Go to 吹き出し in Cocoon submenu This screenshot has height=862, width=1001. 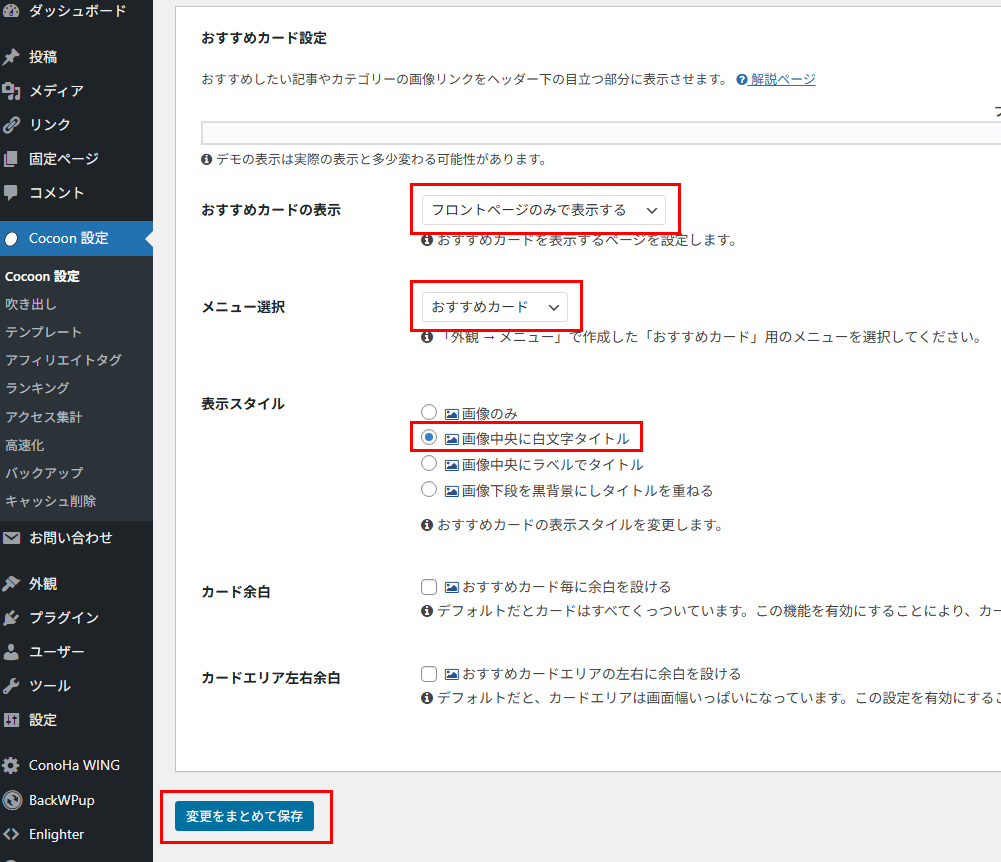tap(31, 304)
